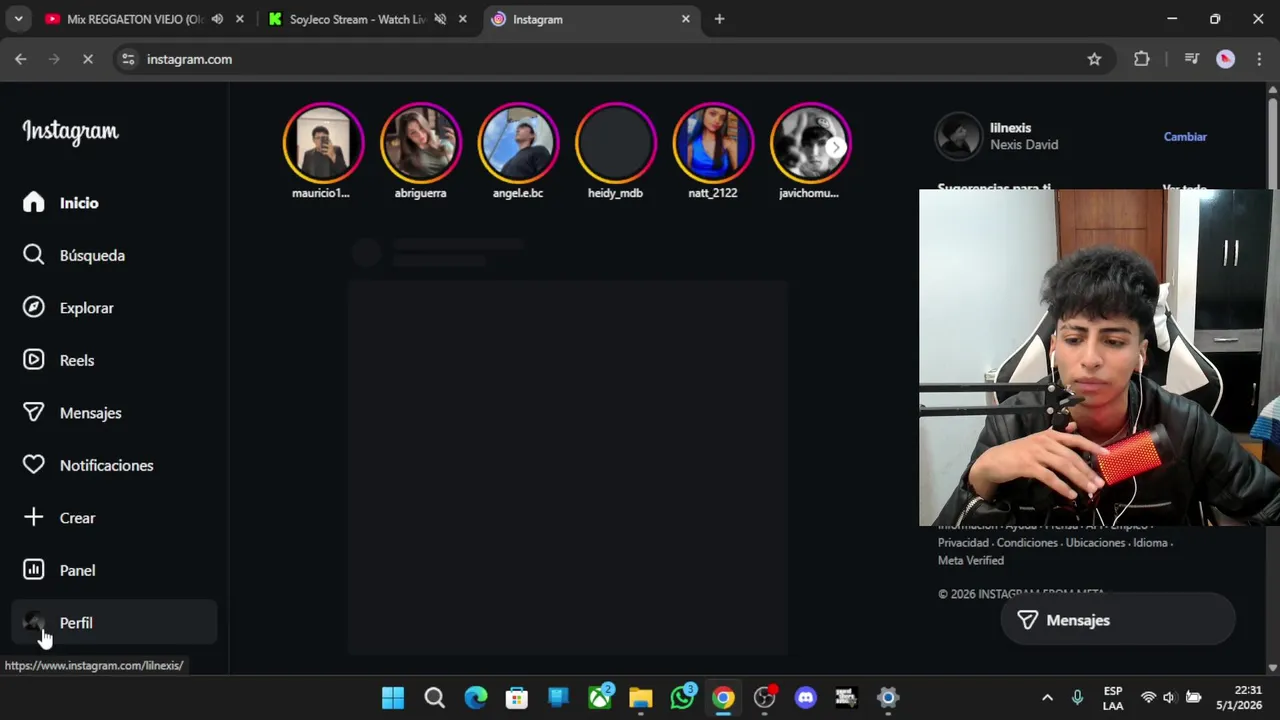View angel.e.bc's story
Image resolution: width=1280 pixels, height=720 pixels.
[518, 144]
